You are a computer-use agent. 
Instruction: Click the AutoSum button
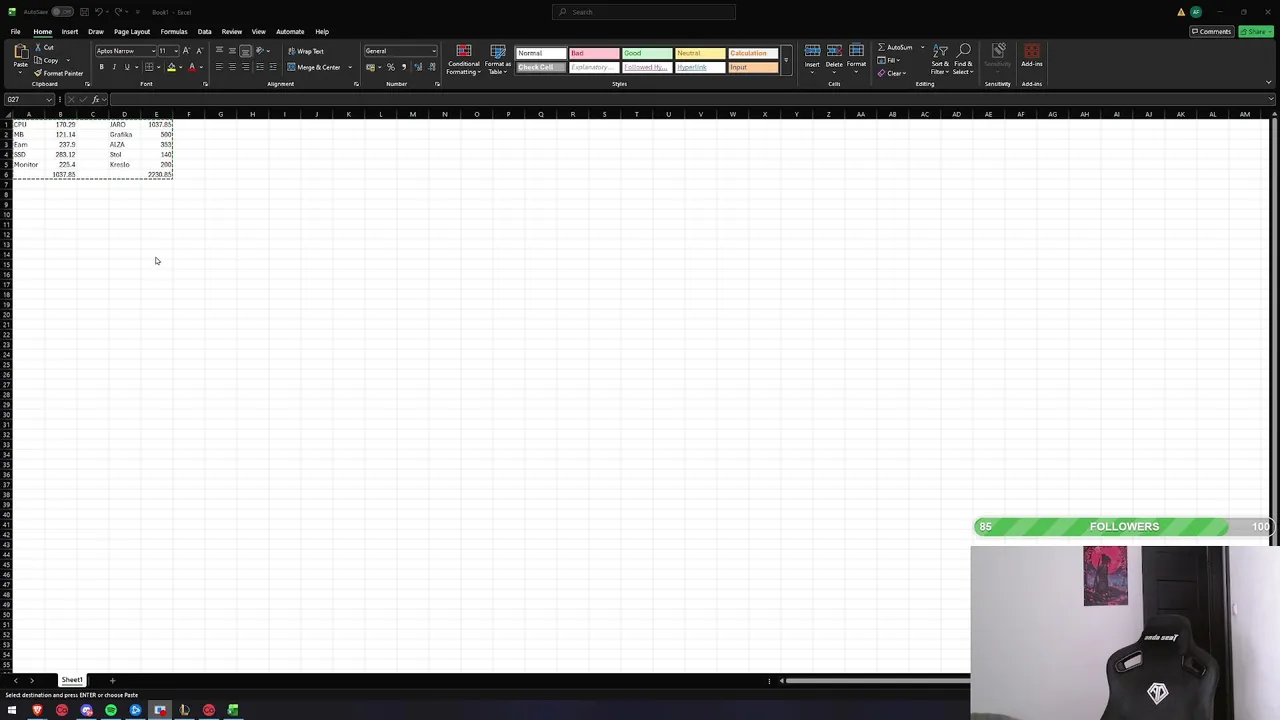(x=896, y=48)
